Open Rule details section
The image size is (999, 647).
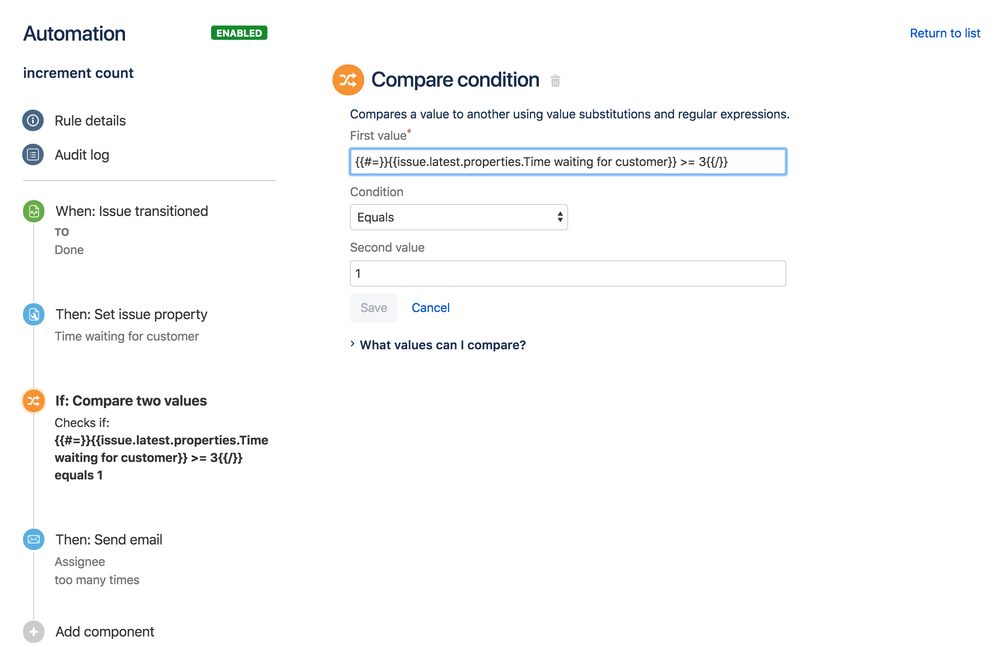tap(90, 120)
